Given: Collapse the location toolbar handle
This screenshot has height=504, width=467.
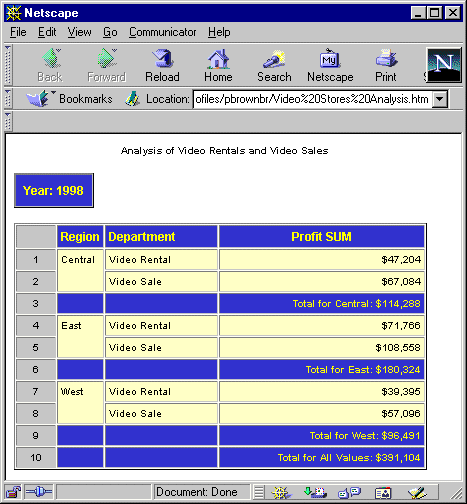Looking at the screenshot, I should (8, 99).
